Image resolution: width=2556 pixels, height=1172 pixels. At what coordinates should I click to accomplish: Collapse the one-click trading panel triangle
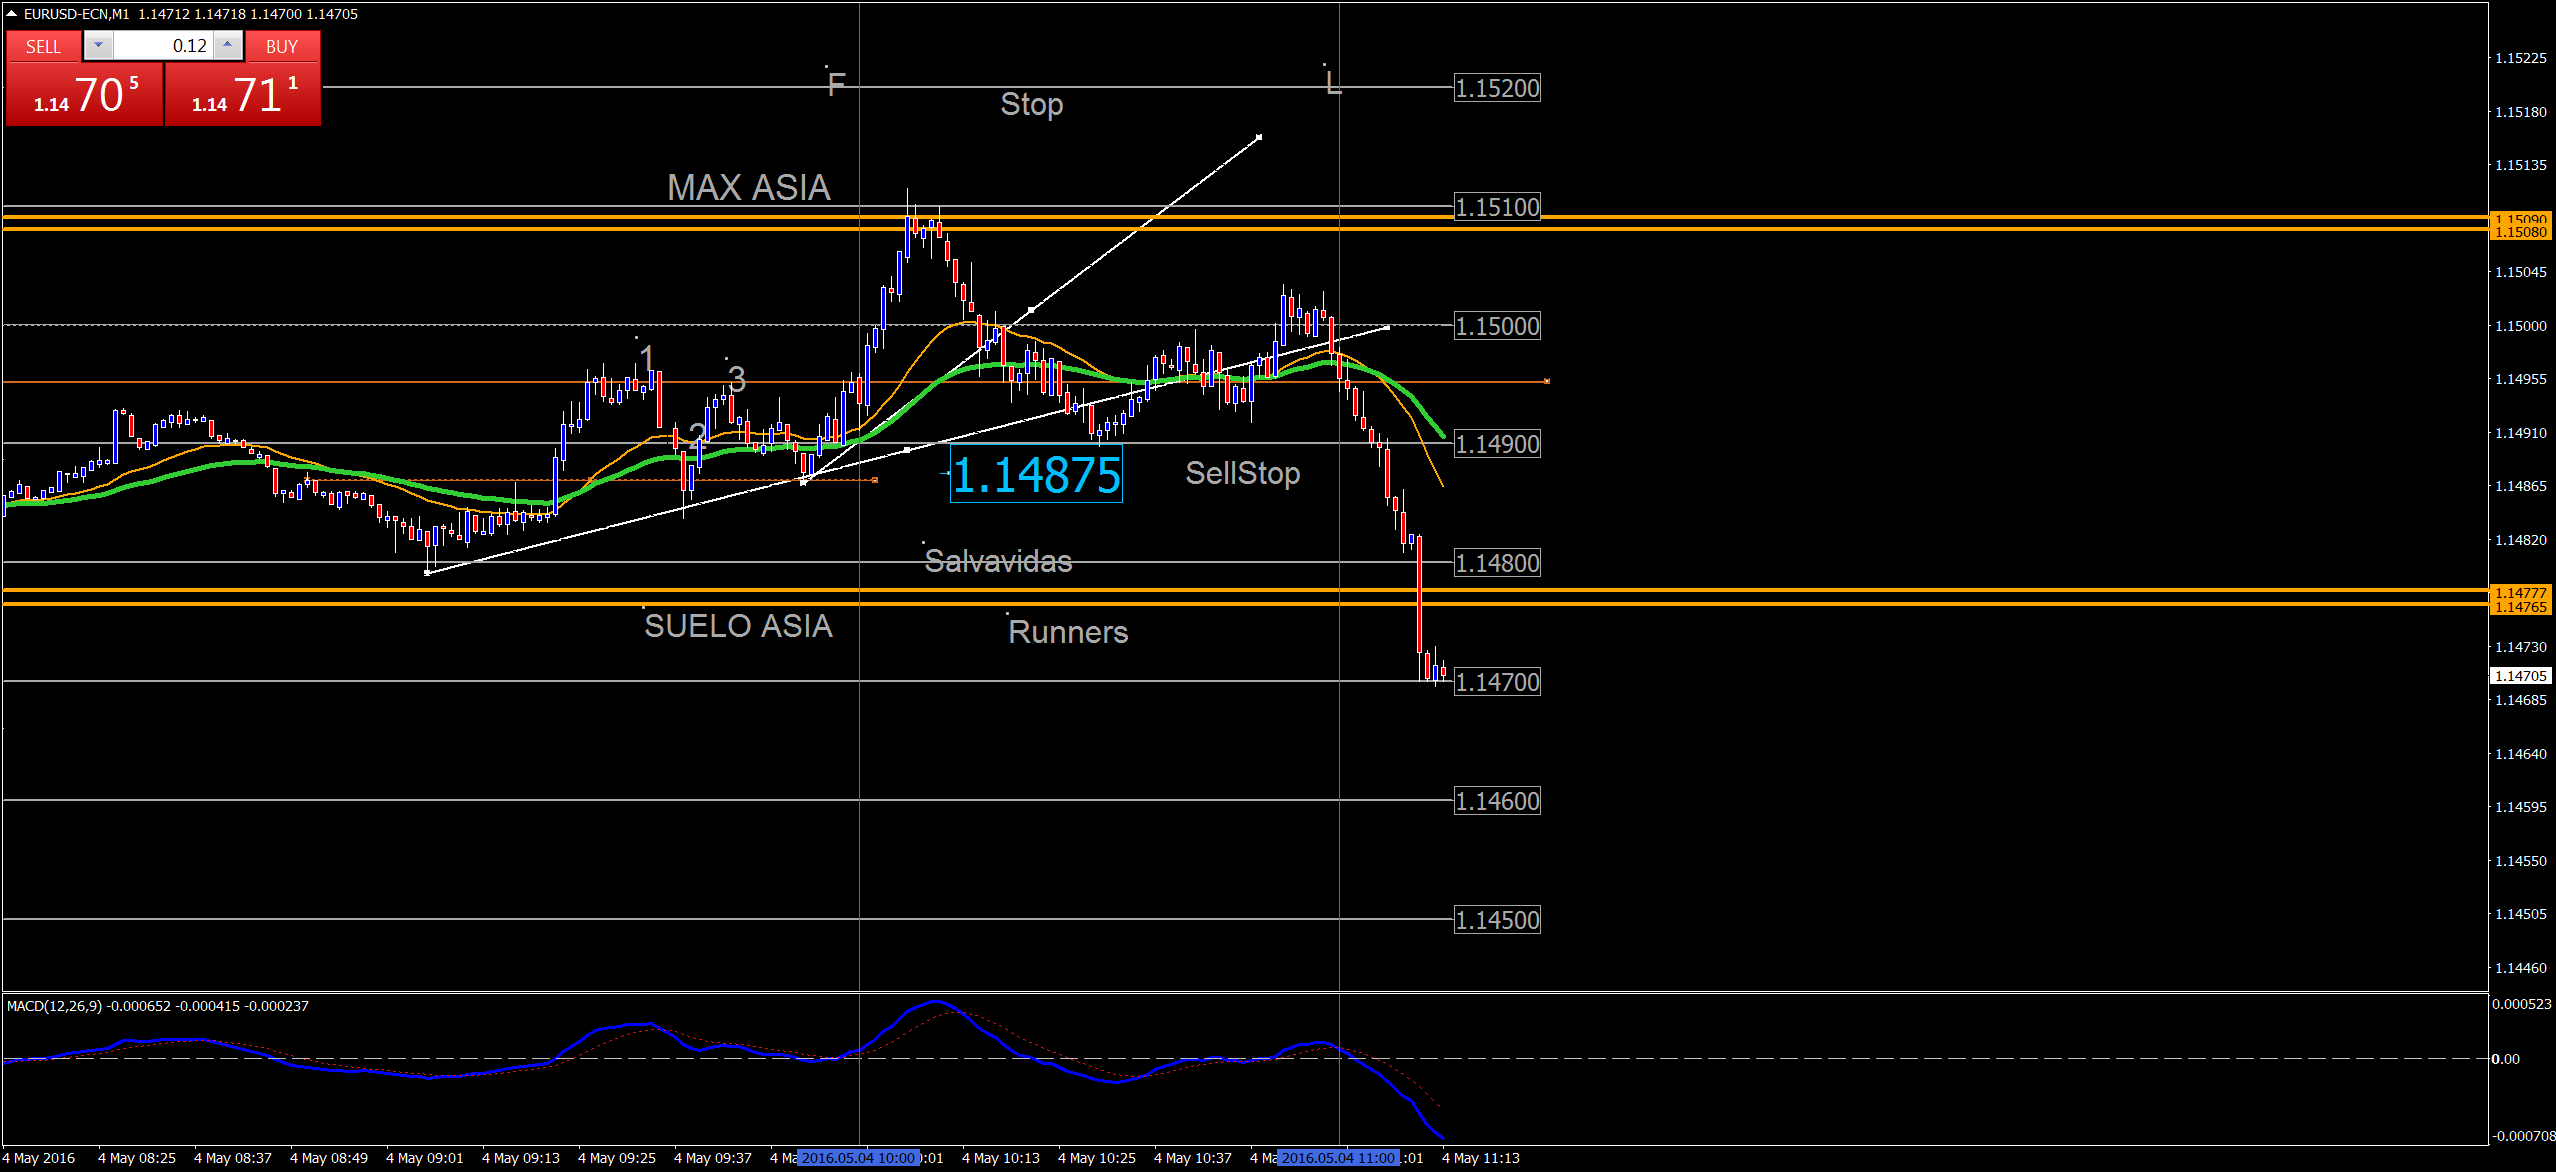tap(11, 14)
